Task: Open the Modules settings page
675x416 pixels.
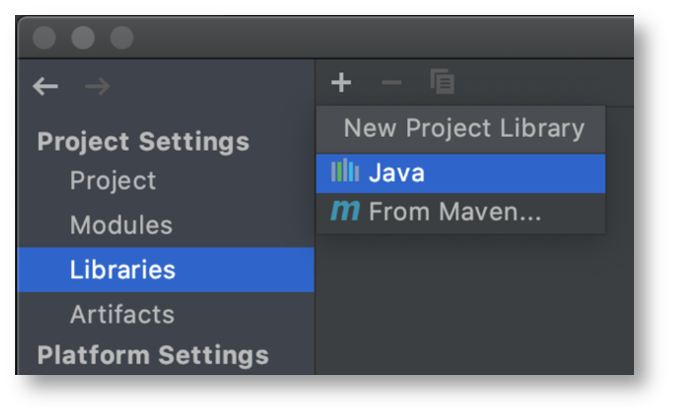Action: (121, 225)
